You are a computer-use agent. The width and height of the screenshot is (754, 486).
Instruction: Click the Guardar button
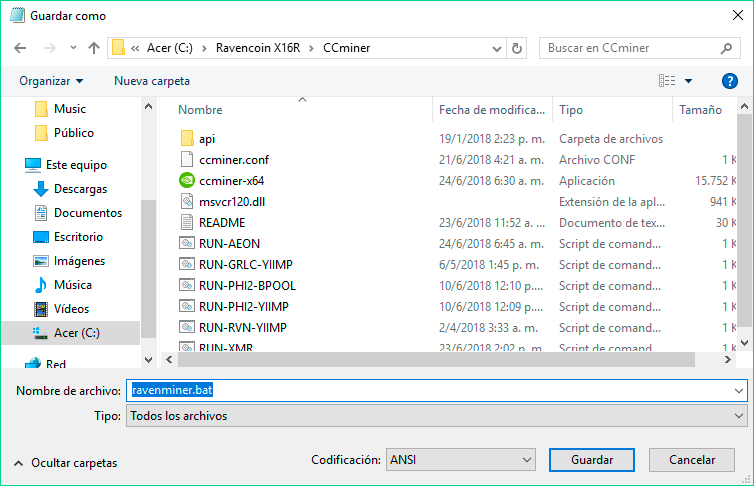[592, 460]
